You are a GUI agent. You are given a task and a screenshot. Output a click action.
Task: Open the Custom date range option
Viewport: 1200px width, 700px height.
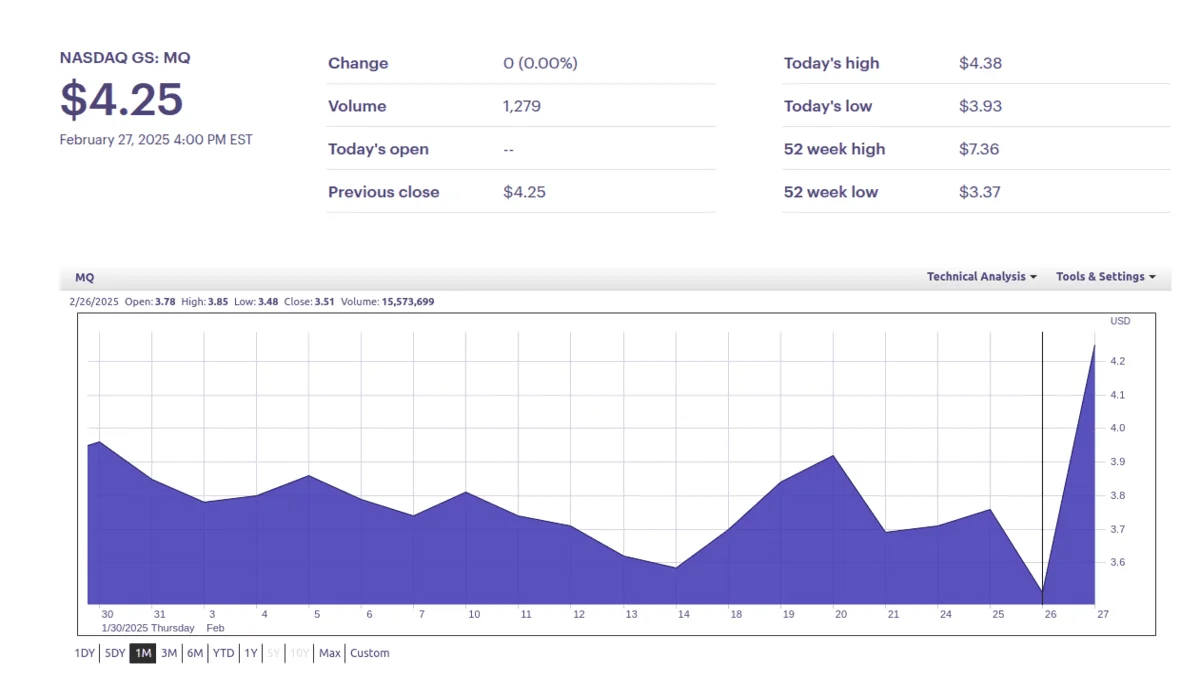(x=370, y=654)
